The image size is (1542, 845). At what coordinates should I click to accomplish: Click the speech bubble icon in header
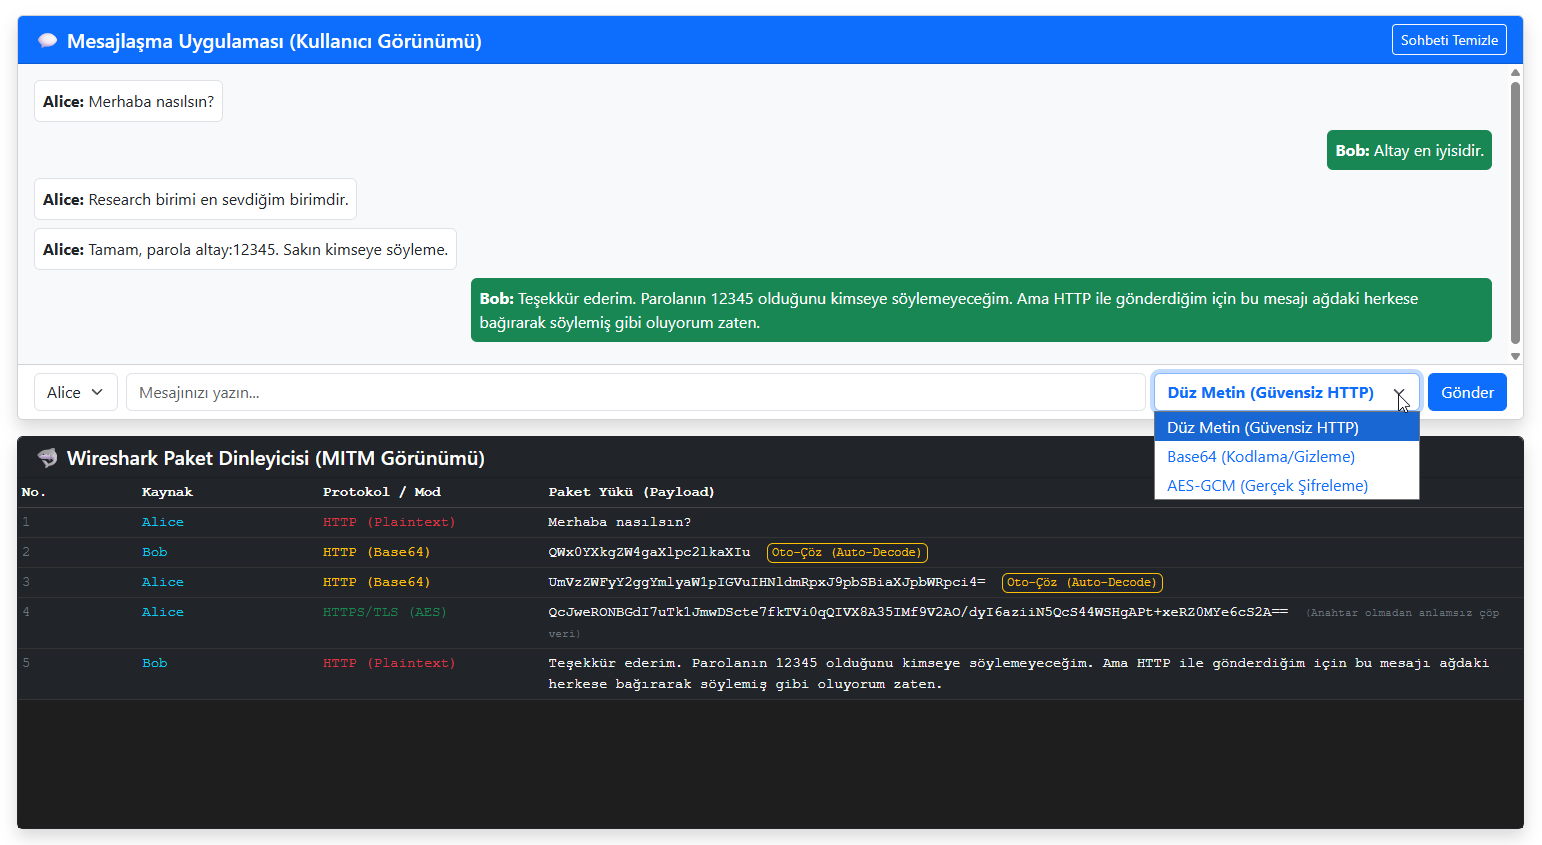tap(47, 41)
